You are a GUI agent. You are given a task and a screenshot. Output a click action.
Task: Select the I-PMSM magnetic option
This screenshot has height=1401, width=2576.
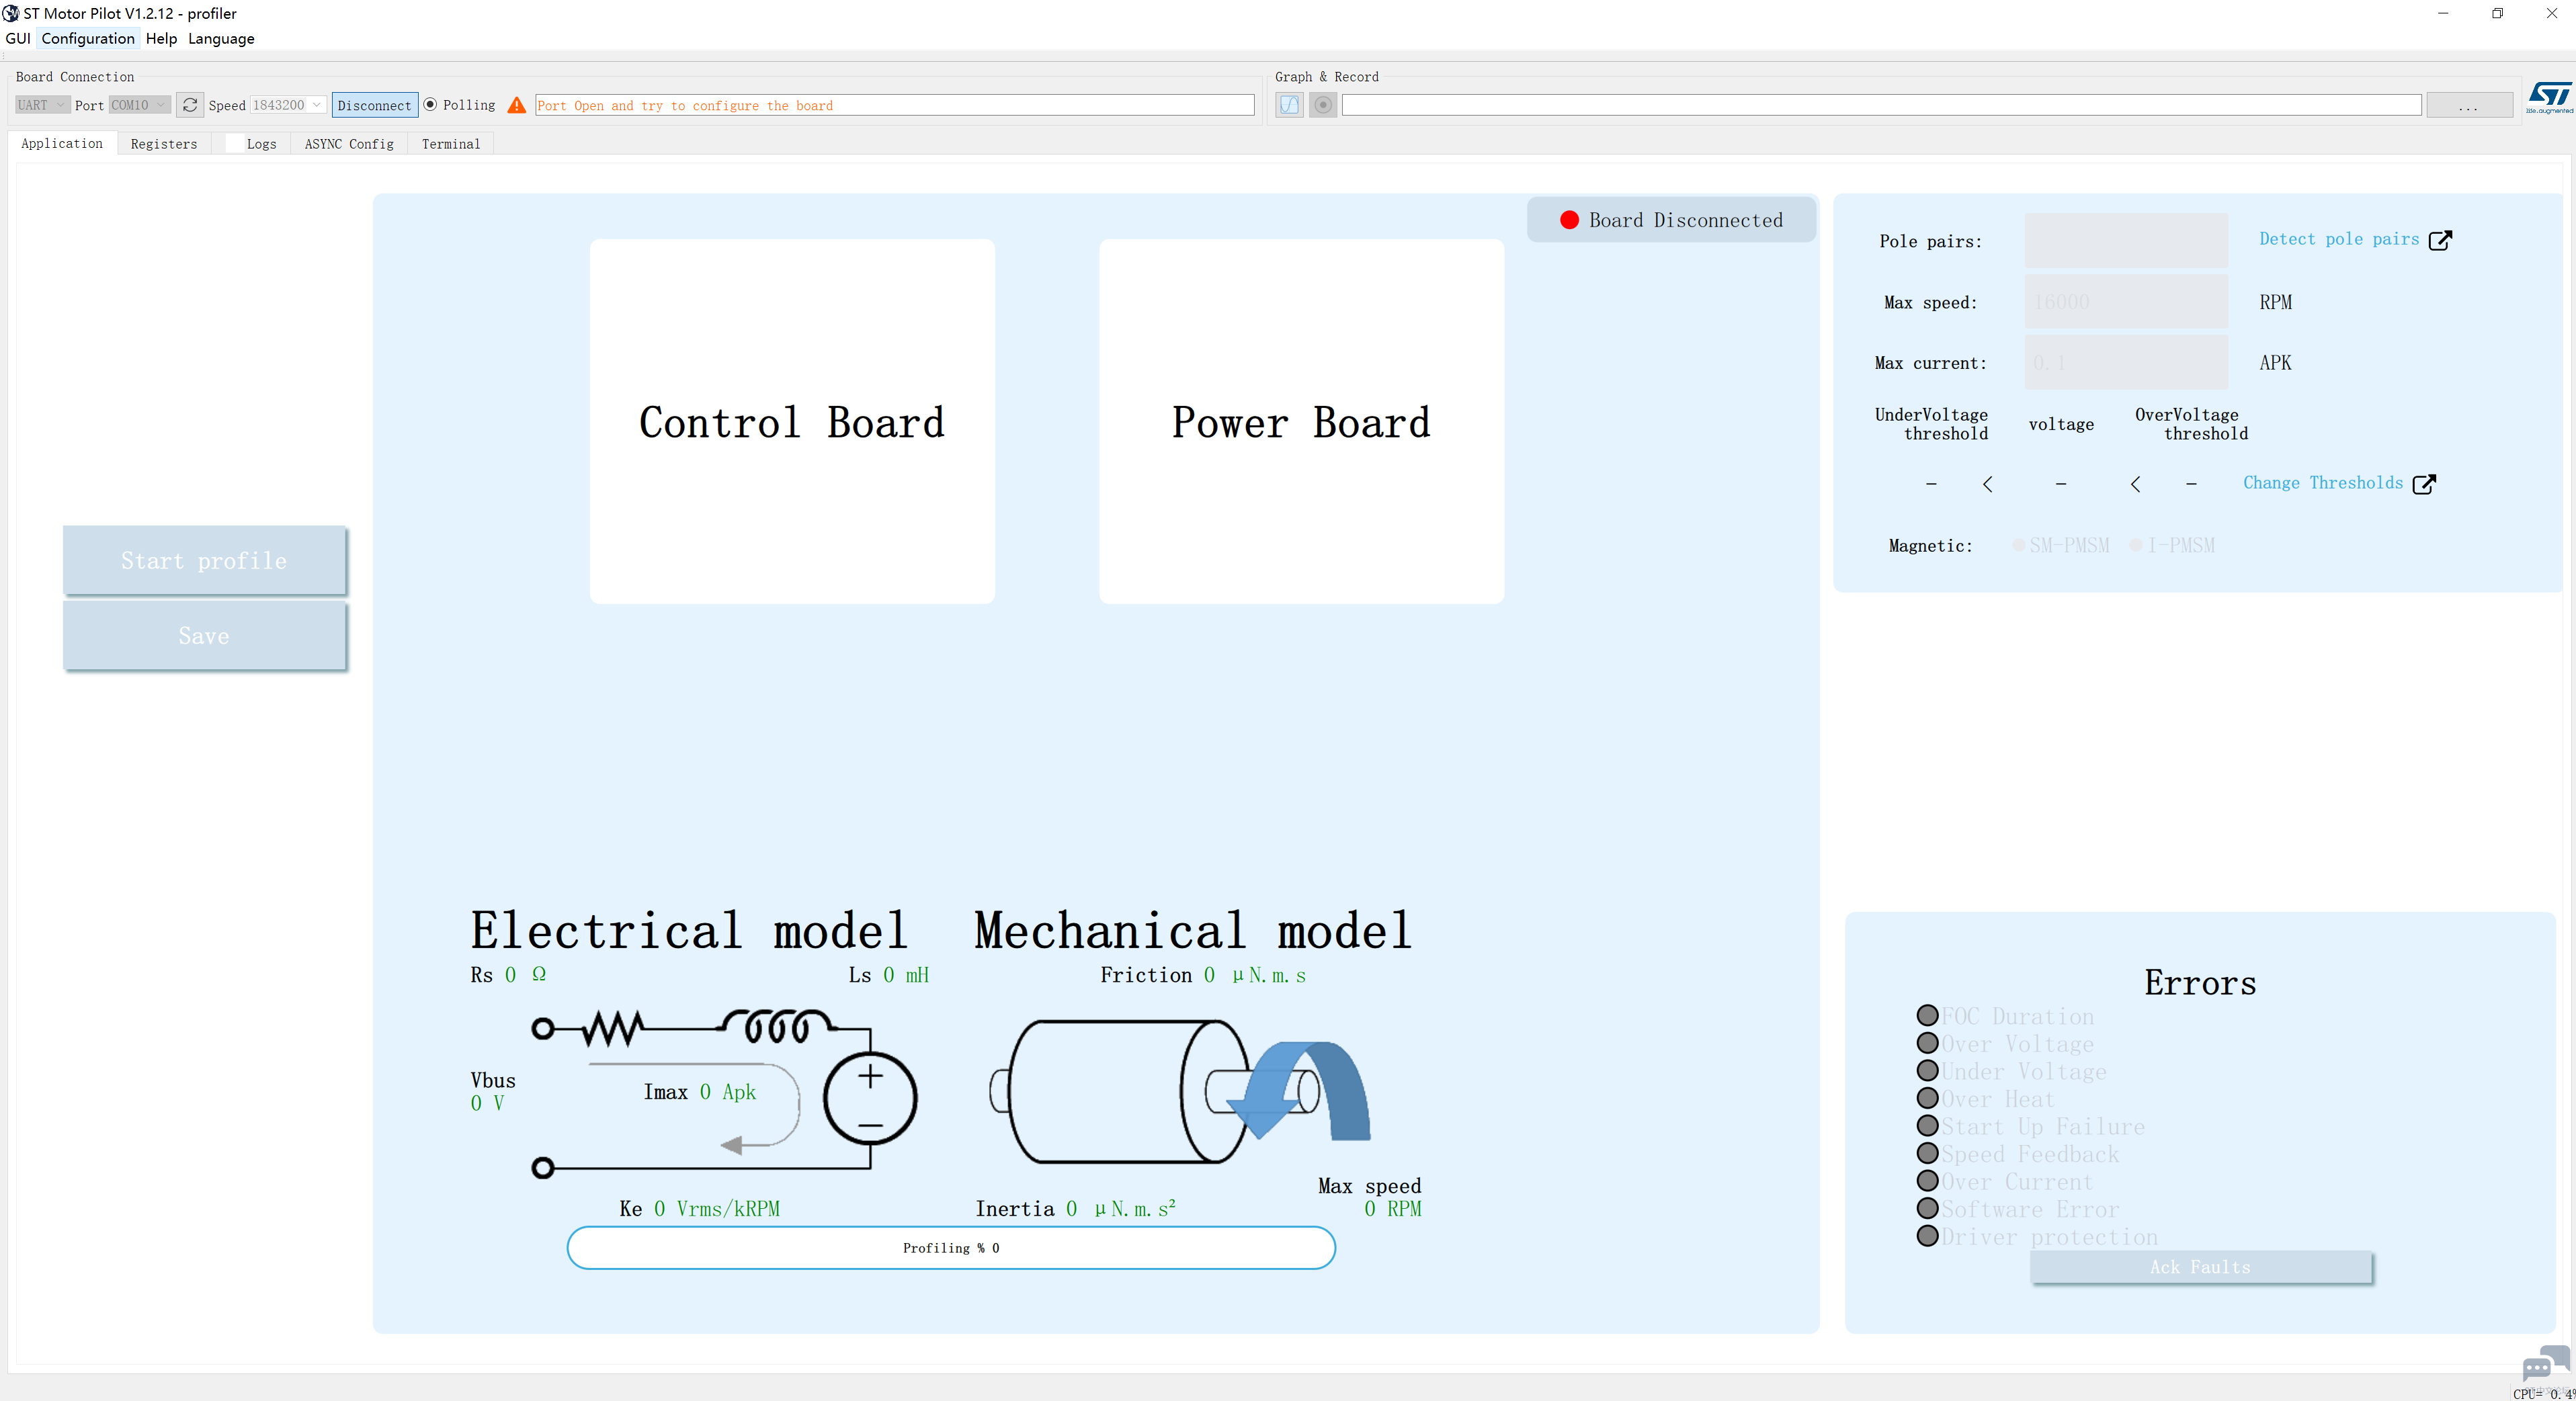[2136, 546]
